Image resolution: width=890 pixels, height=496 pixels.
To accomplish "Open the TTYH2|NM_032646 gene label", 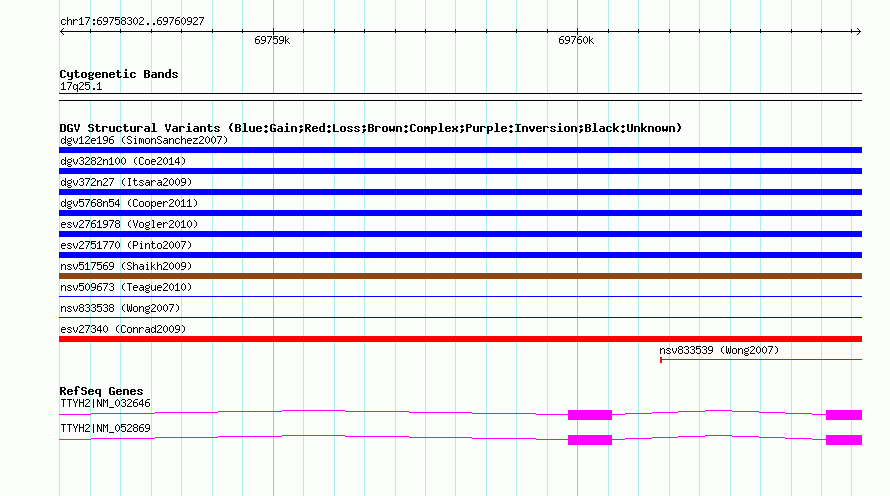I will [106, 403].
